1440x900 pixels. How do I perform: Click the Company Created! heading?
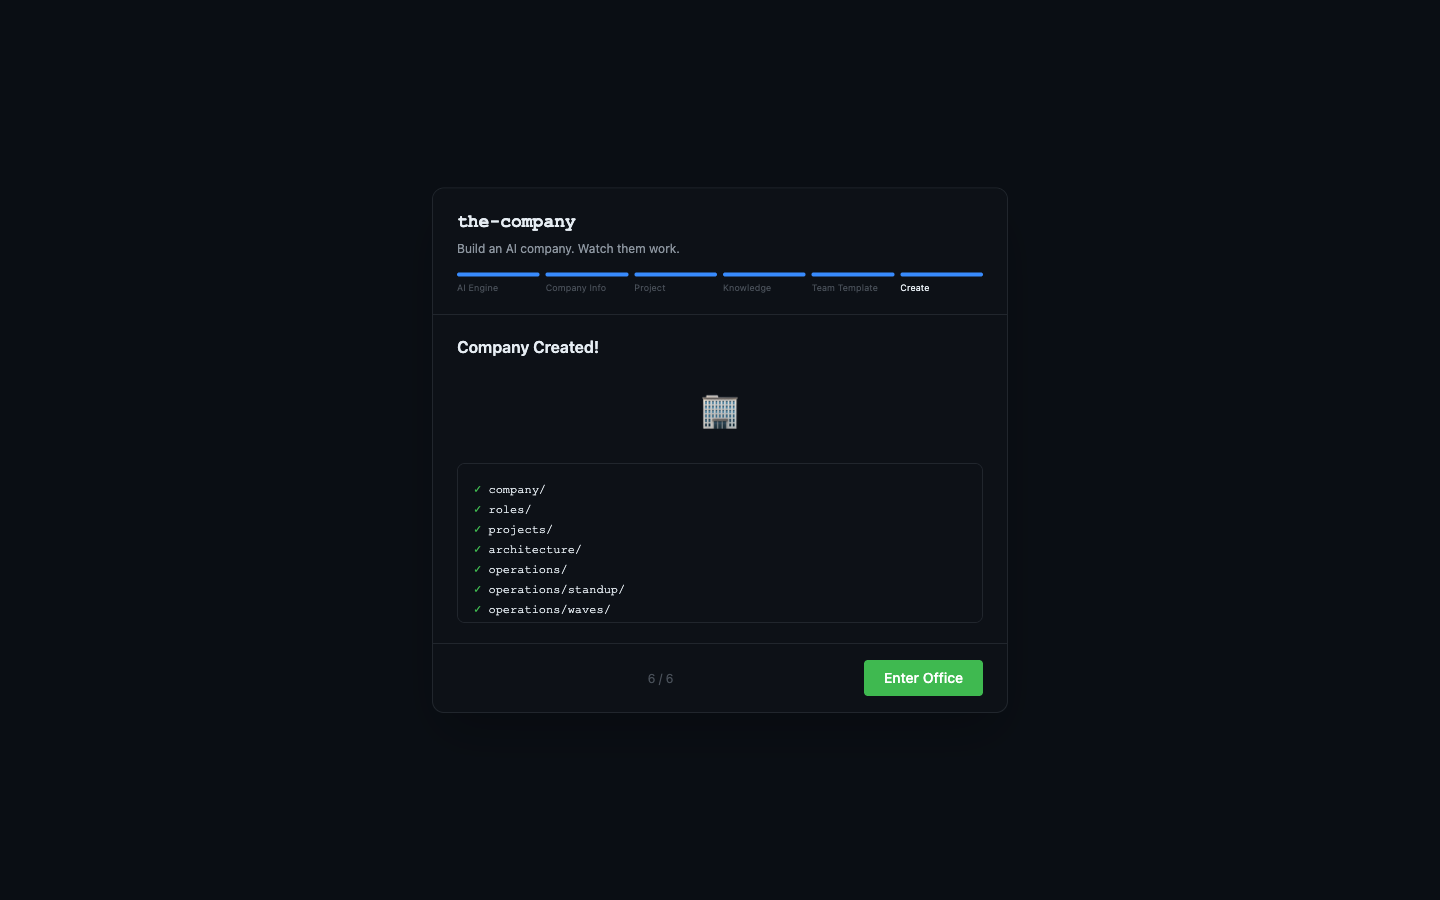coord(528,348)
